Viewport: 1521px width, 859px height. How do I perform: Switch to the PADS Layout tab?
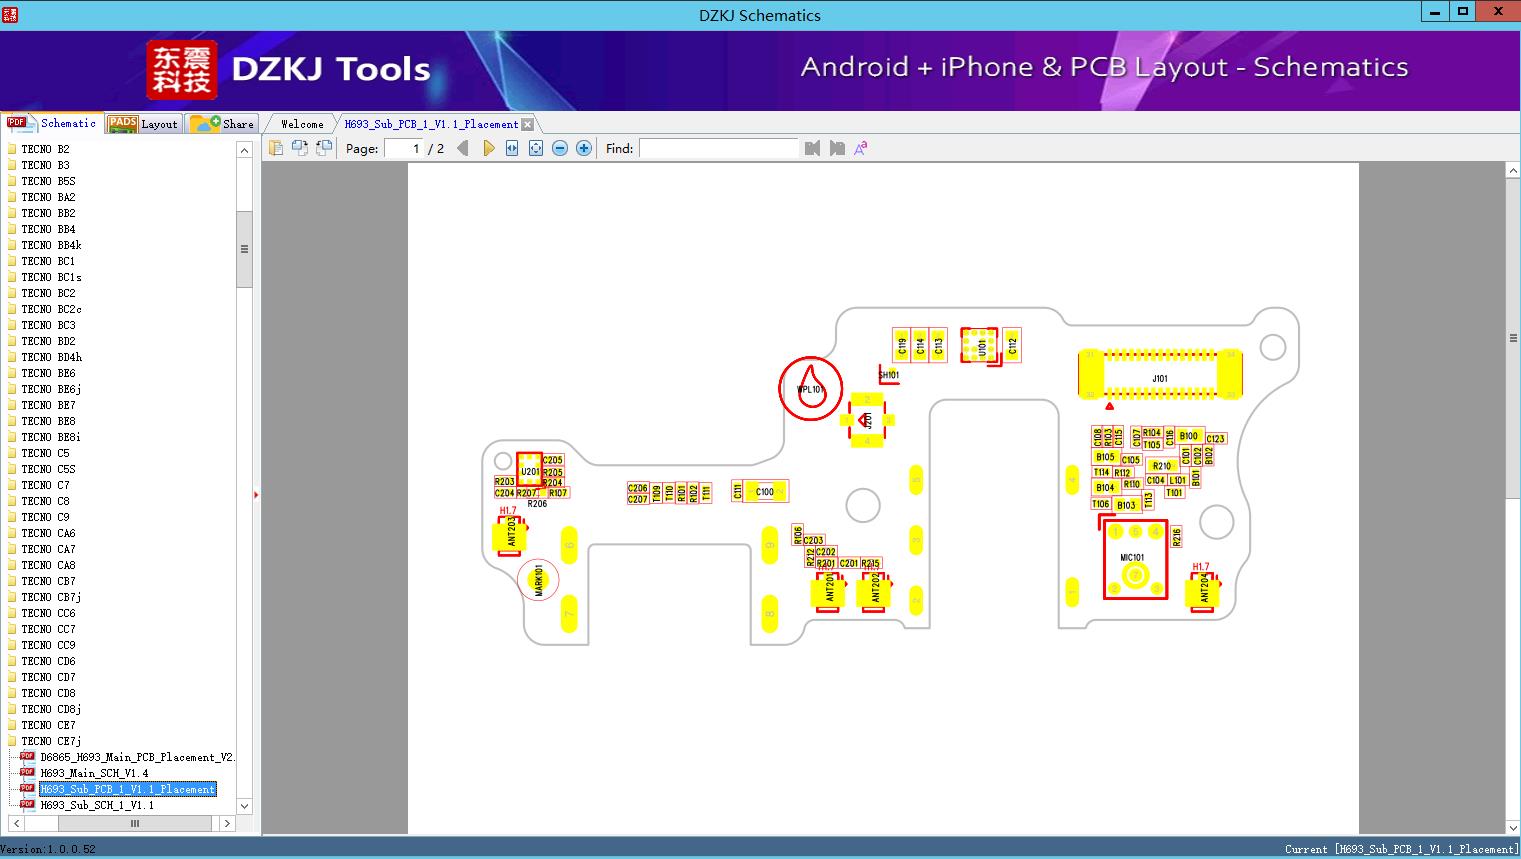pyautogui.click(x=144, y=123)
